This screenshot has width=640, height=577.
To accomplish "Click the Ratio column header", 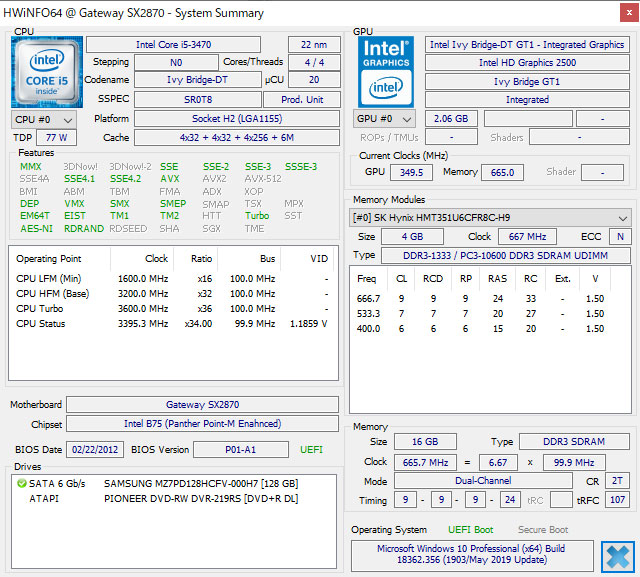I will click(196, 259).
